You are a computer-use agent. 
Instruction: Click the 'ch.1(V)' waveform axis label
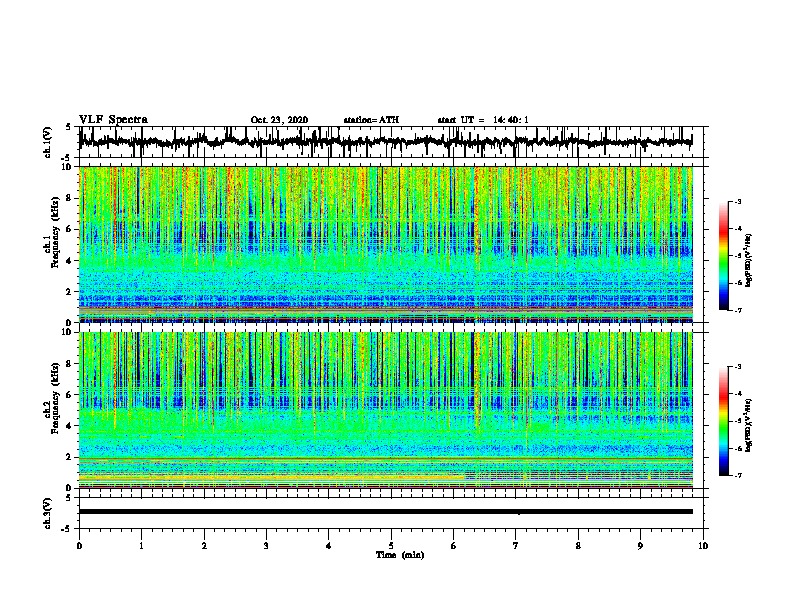point(48,142)
